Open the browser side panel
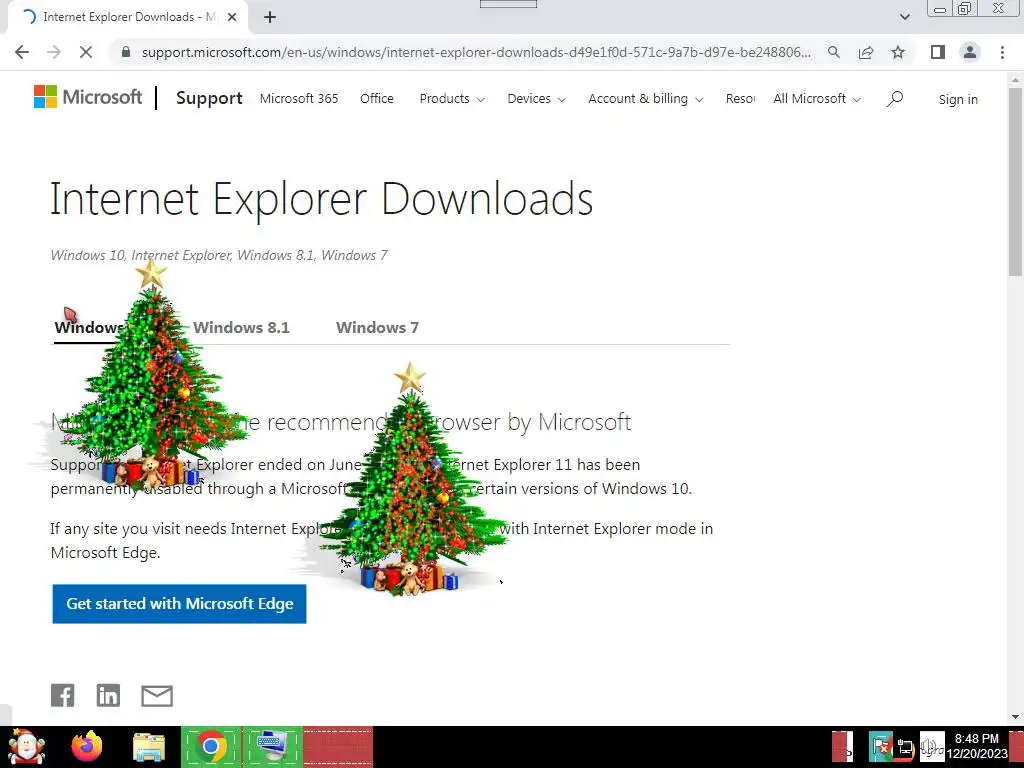1024x768 pixels. tap(938, 52)
